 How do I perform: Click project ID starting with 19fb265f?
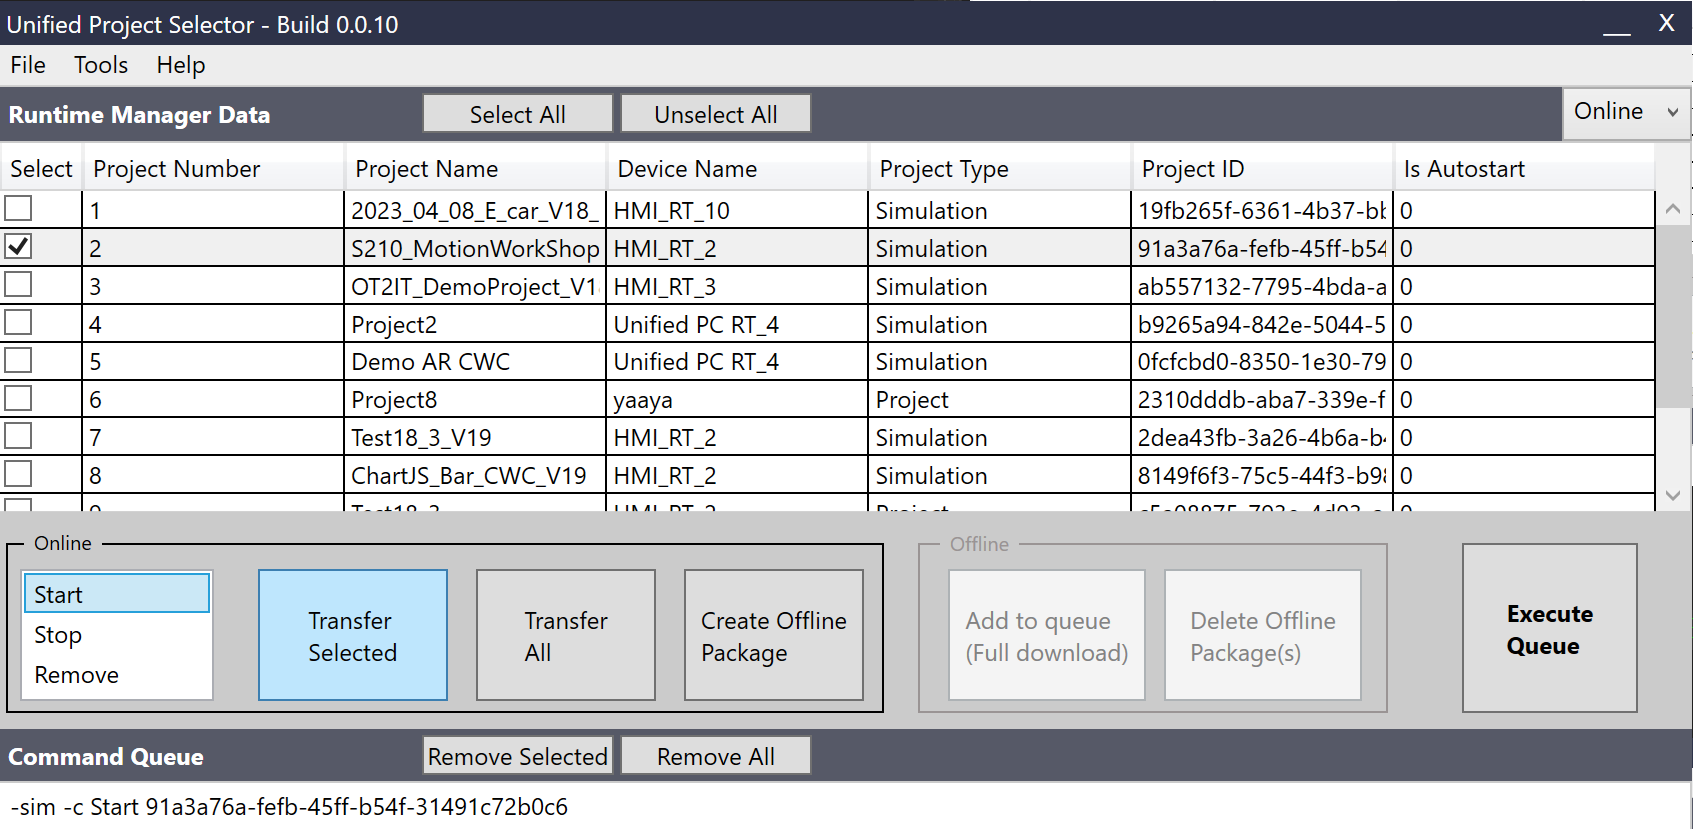tap(1262, 210)
